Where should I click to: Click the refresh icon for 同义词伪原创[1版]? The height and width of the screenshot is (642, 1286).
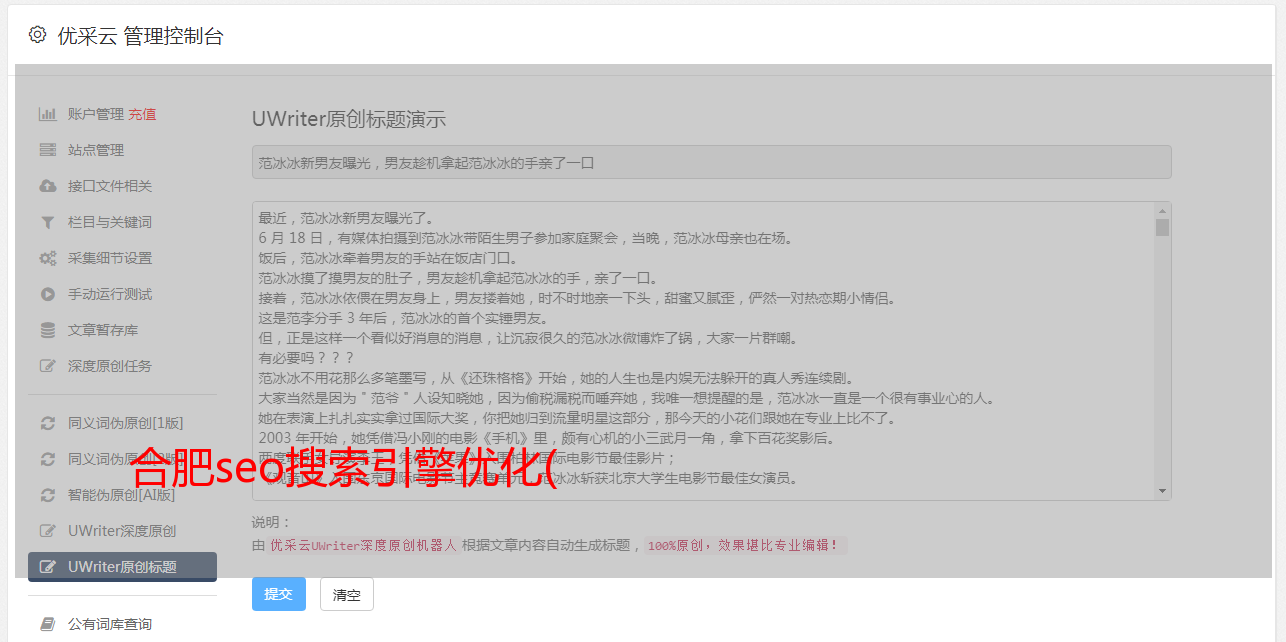click(x=47, y=423)
